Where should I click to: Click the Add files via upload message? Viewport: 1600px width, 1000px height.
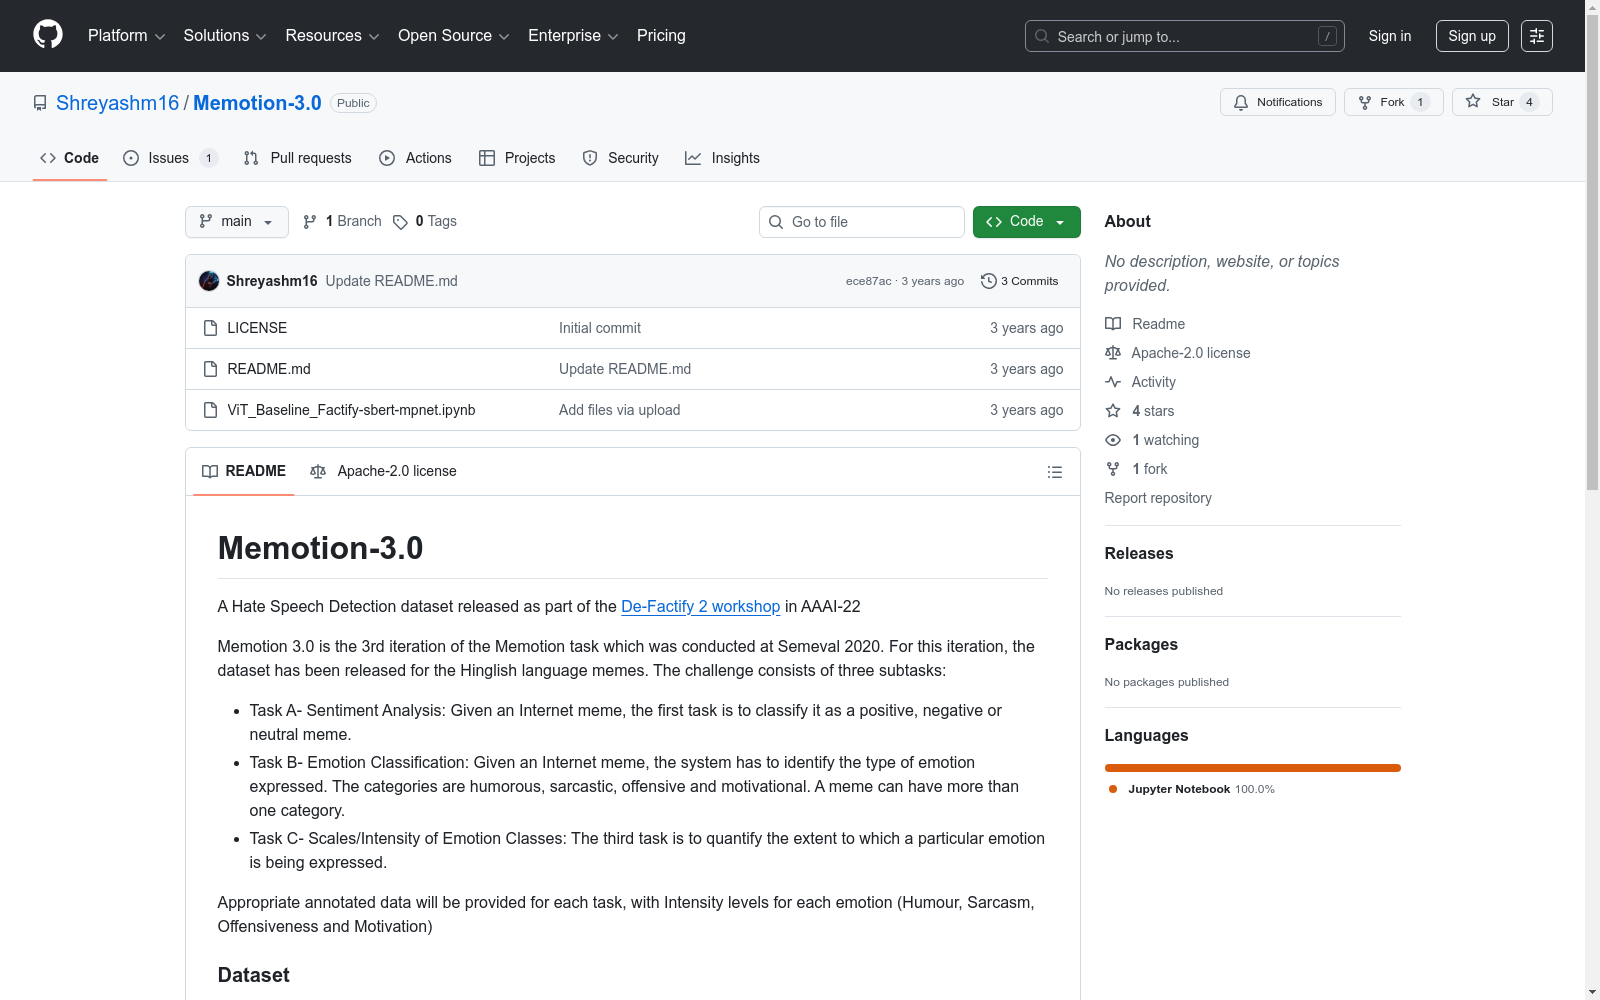620,410
